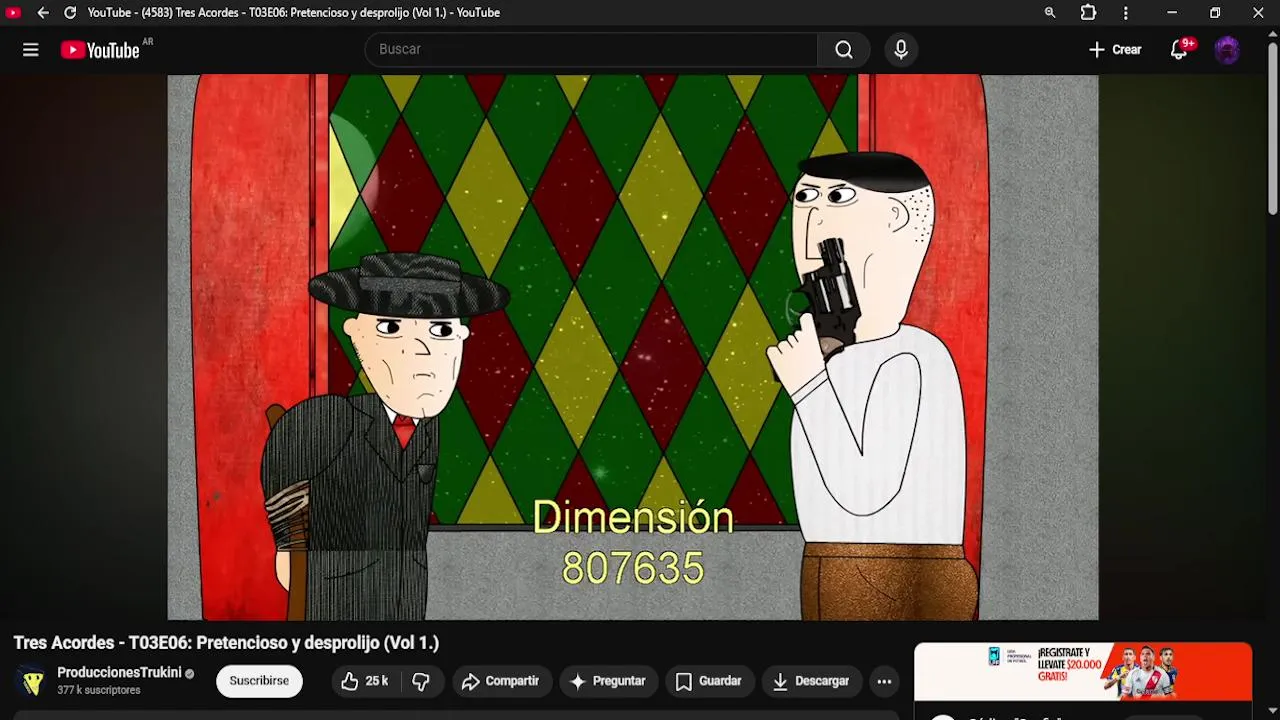Open the browser three-dot menu
Viewport: 1280px width, 720px height.
(x=1126, y=13)
